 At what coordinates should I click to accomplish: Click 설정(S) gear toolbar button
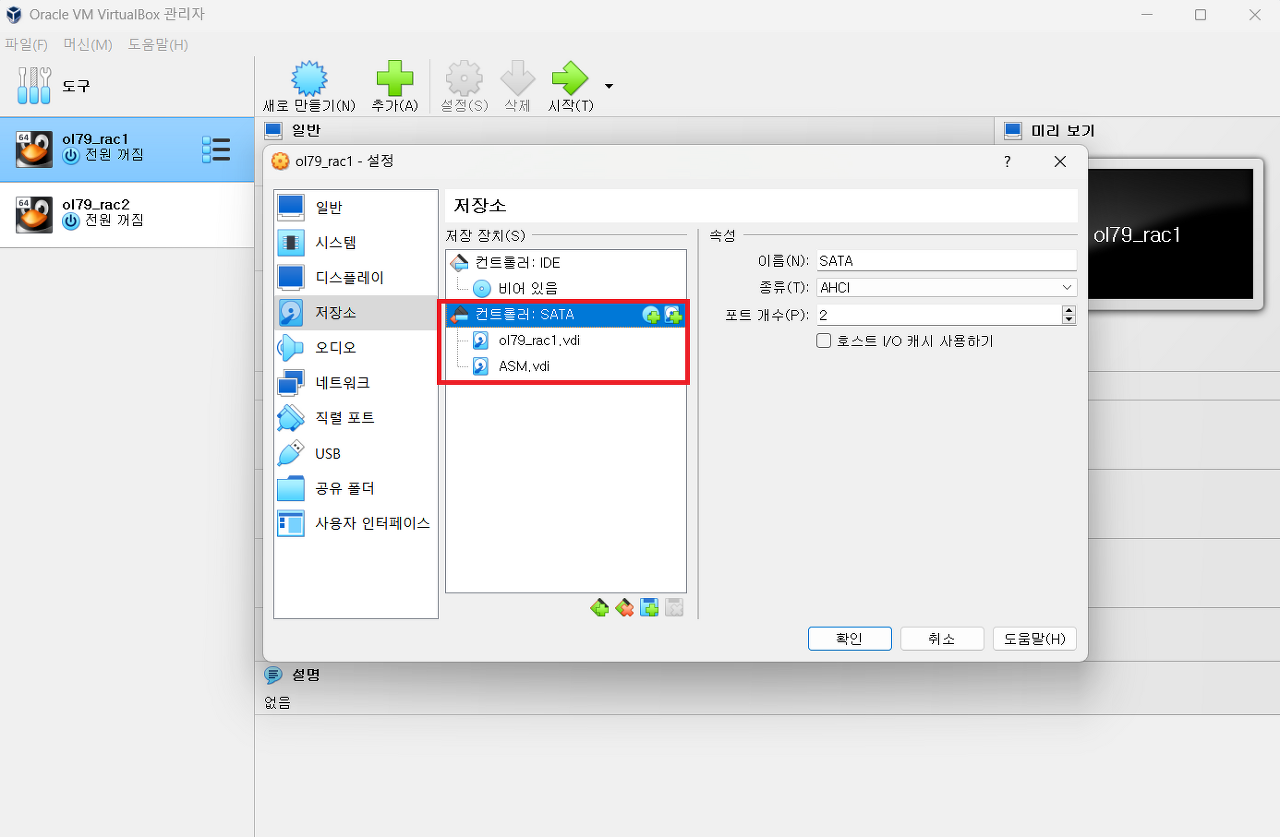click(464, 86)
